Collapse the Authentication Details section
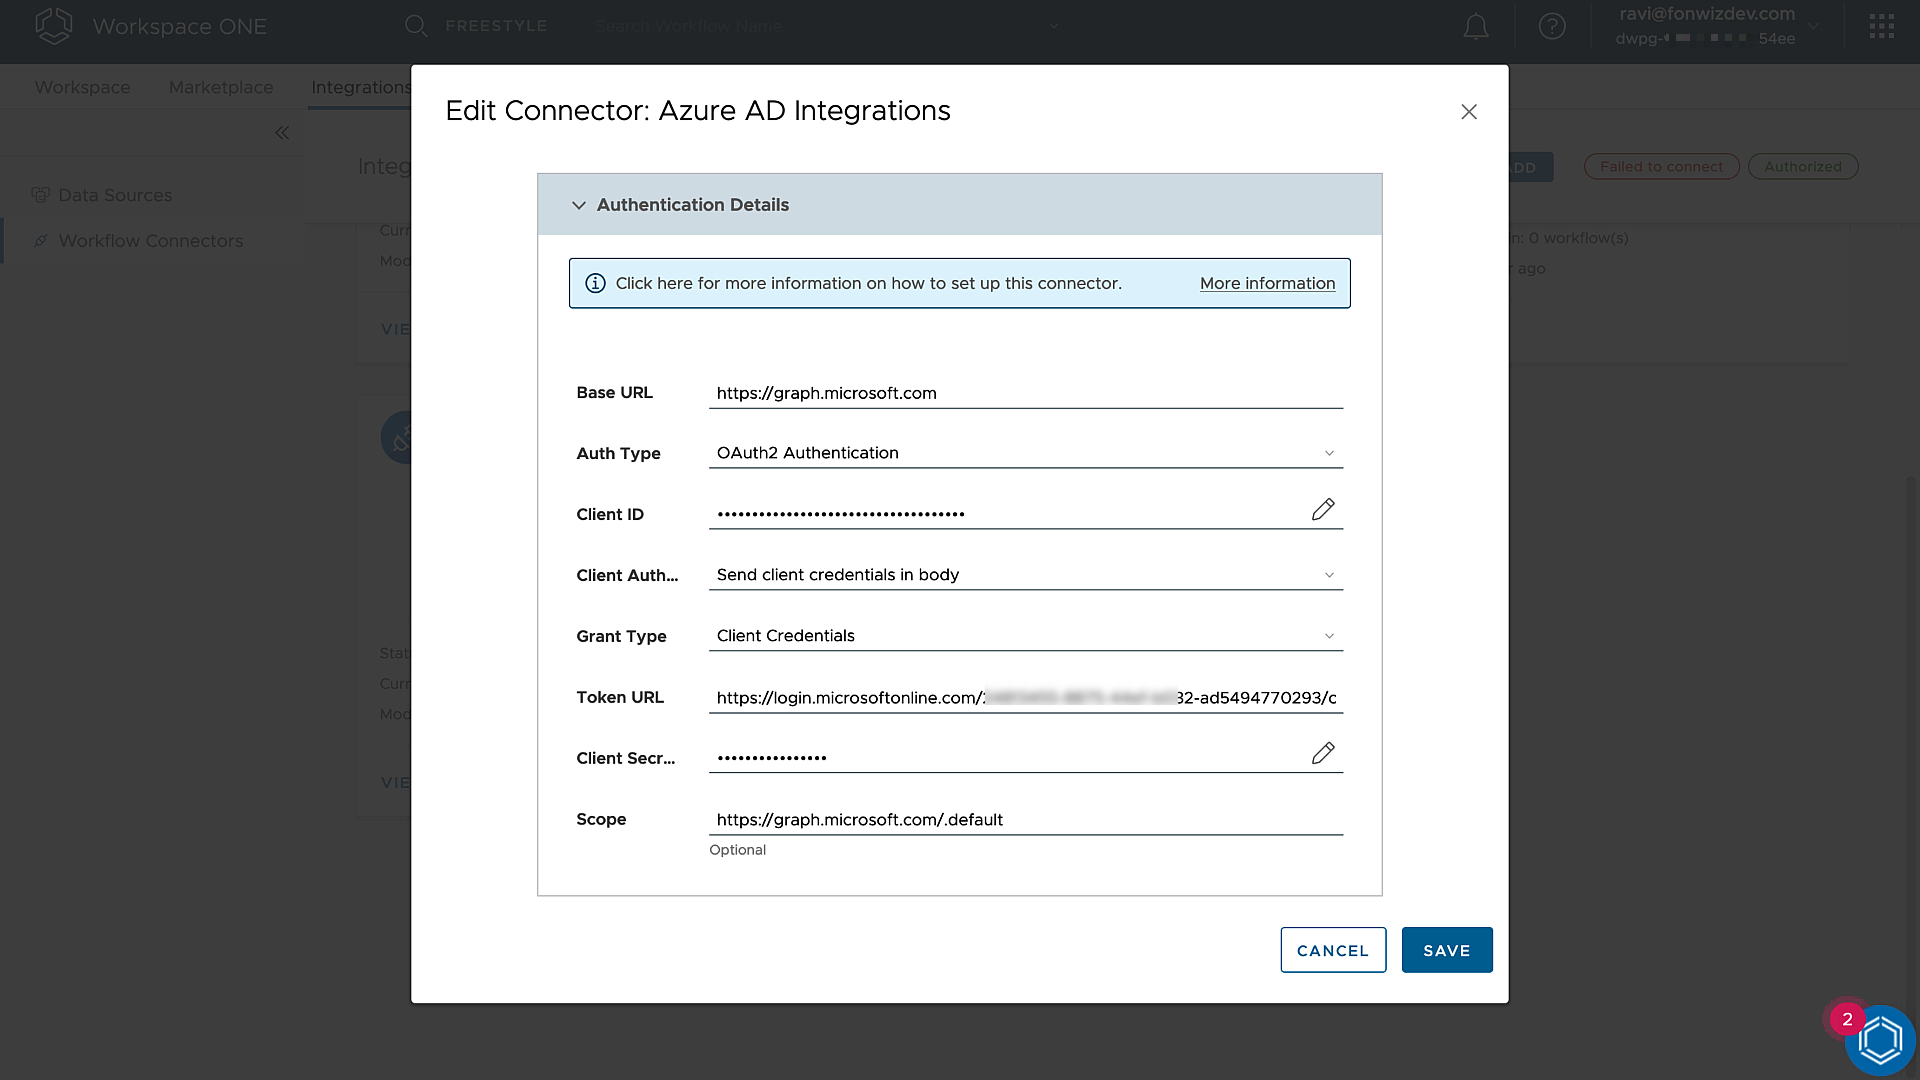Image resolution: width=1920 pixels, height=1080 pixels. tap(578, 205)
